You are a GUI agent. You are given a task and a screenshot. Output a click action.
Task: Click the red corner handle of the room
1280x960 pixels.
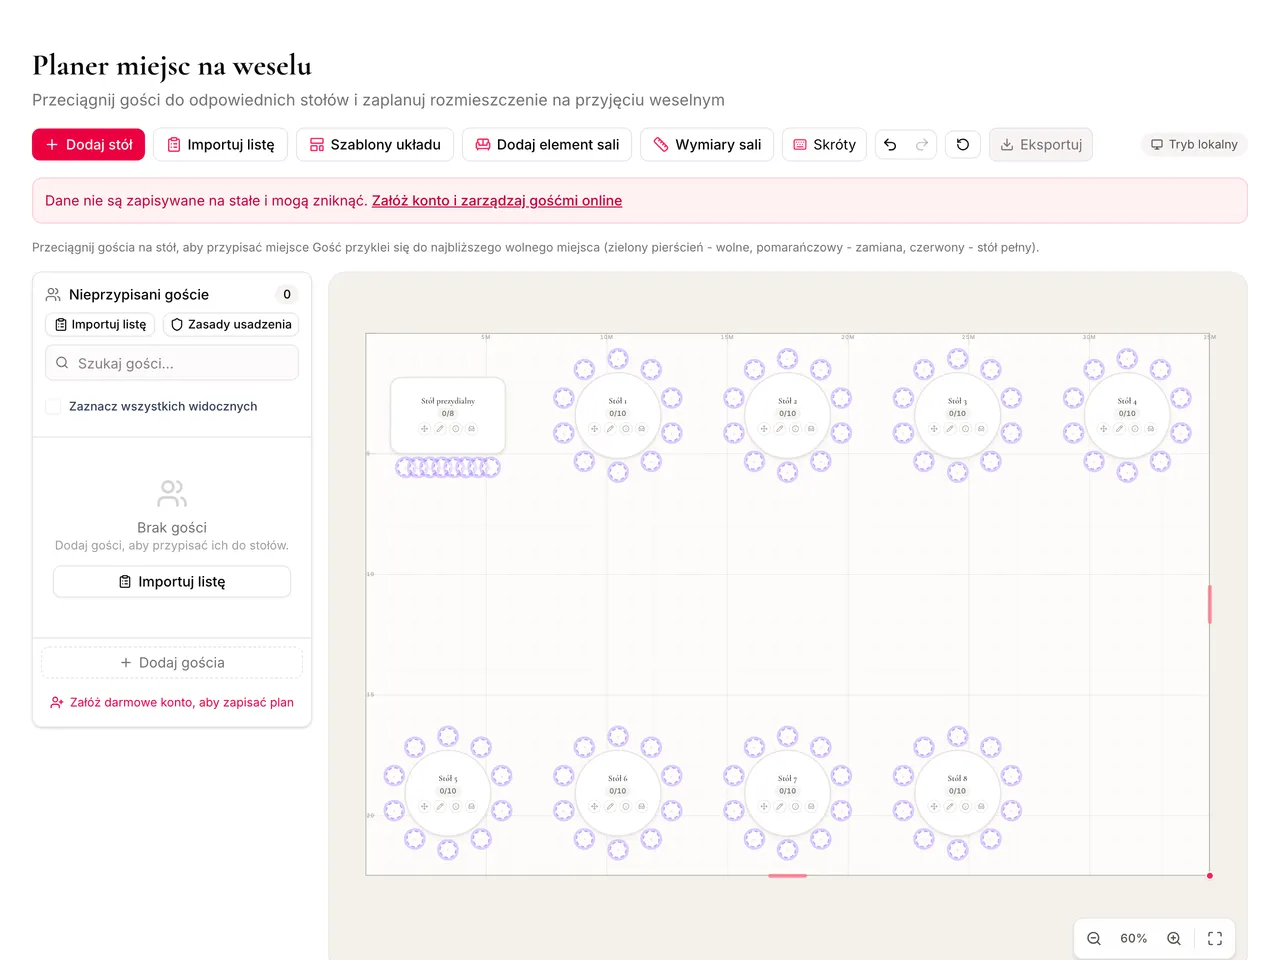click(x=1210, y=876)
